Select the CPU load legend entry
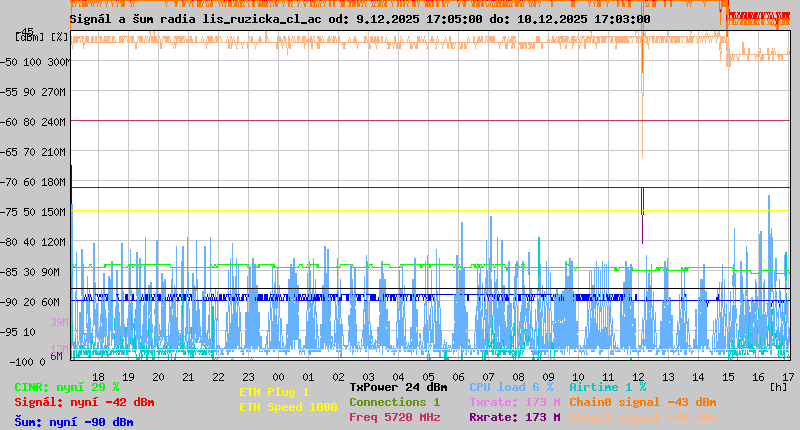The image size is (800, 430). (x=511, y=387)
